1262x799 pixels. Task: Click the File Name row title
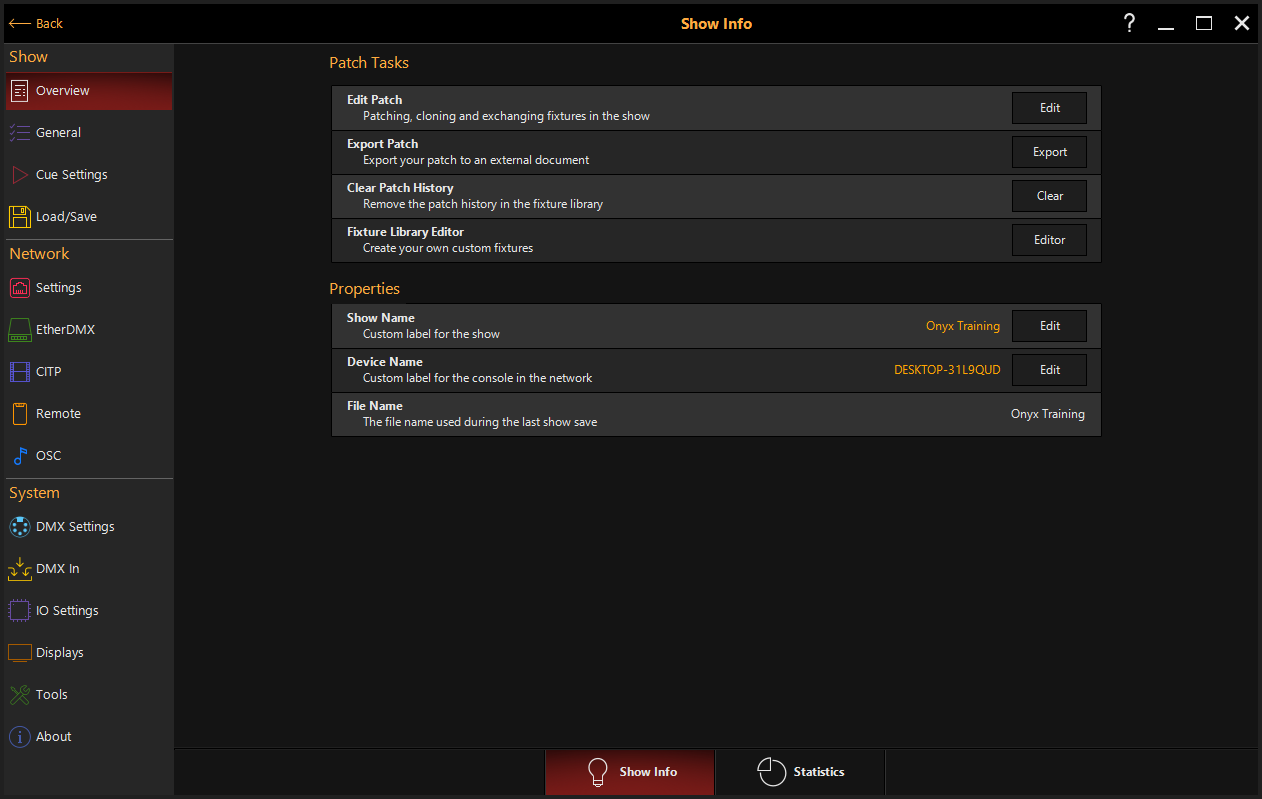pyautogui.click(x=375, y=406)
